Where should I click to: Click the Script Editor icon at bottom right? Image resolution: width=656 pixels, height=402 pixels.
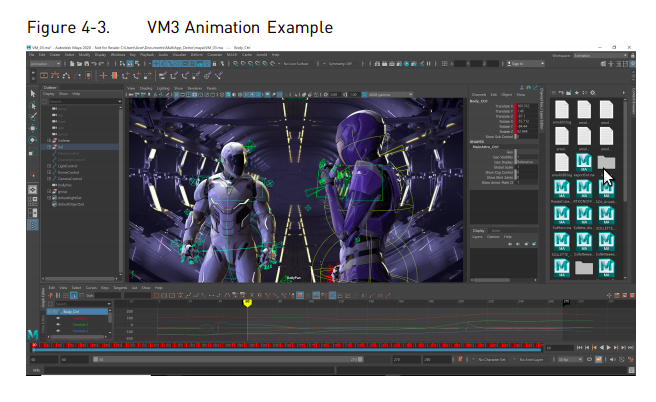click(x=632, y=370)
